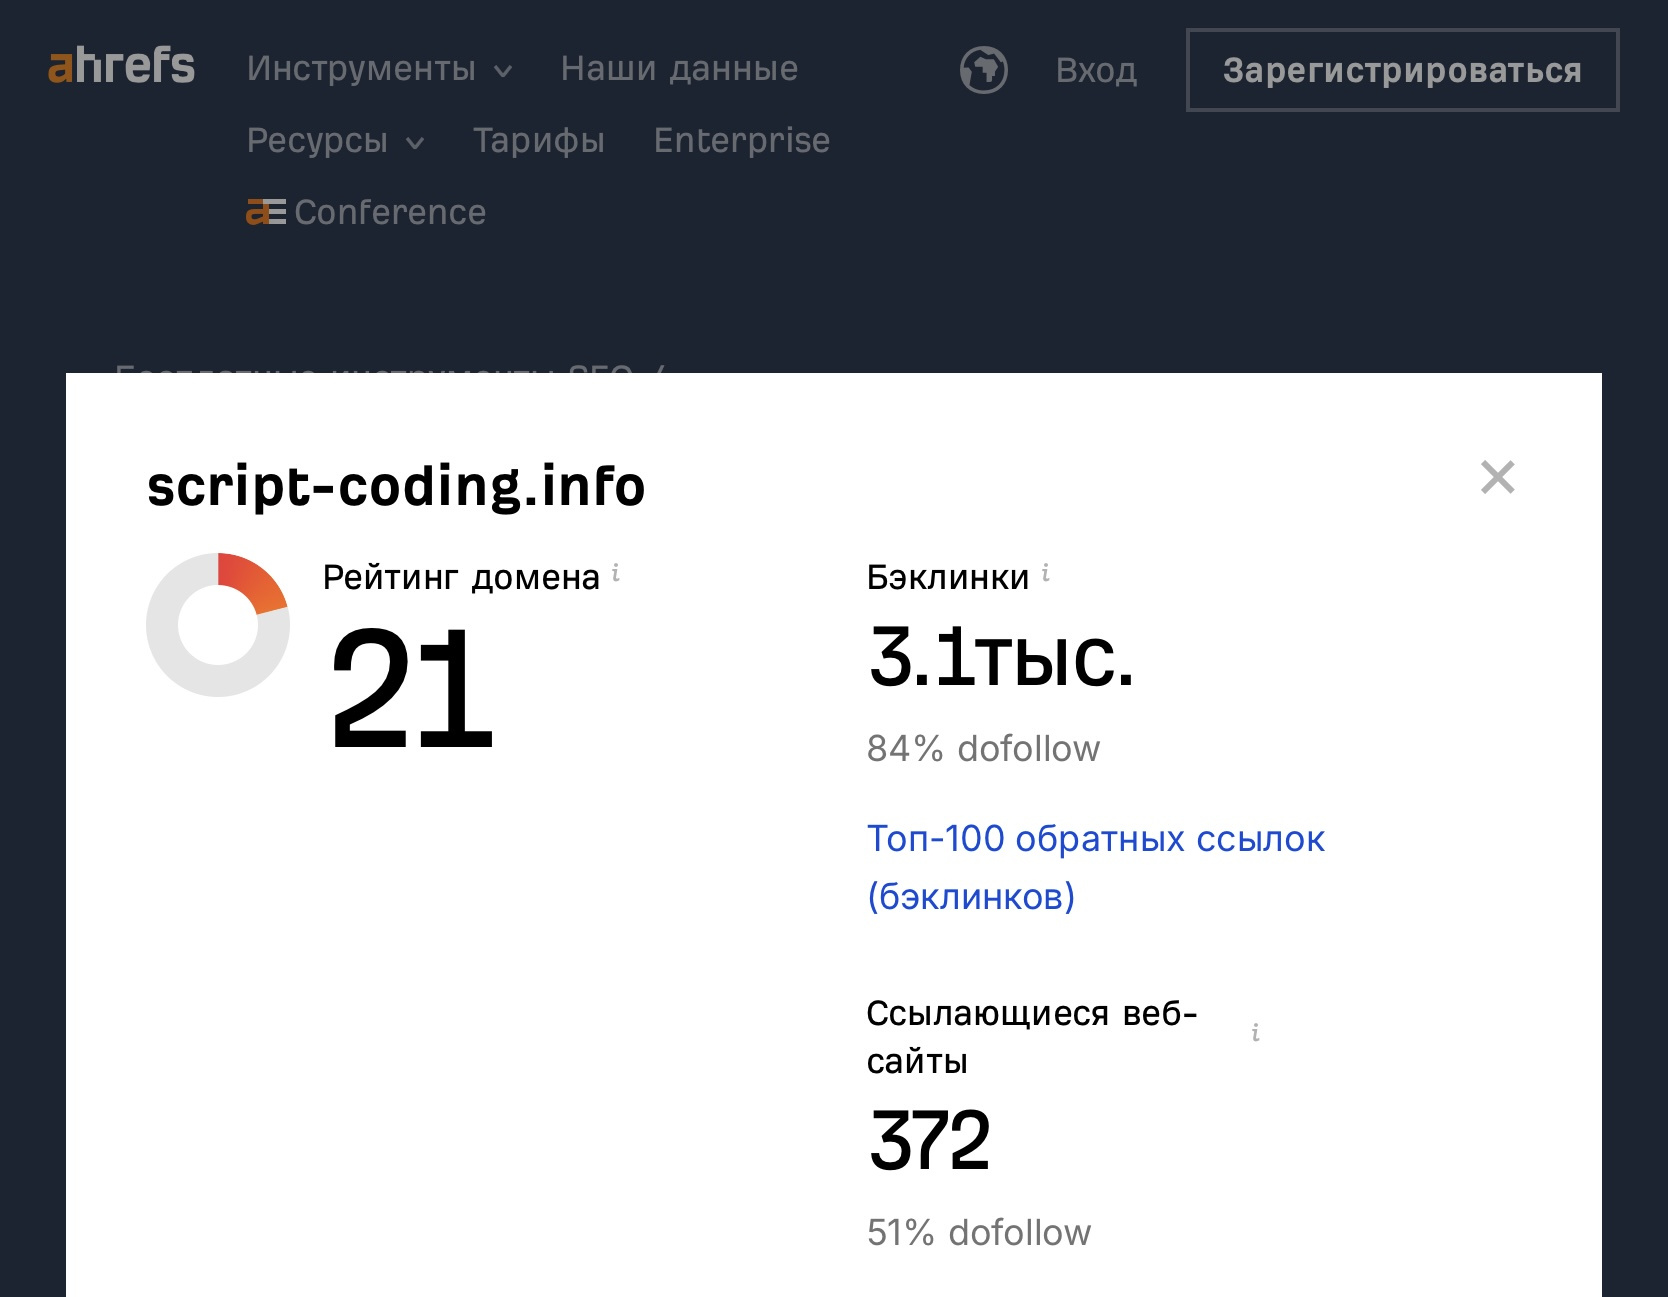Select the script-coding.info heading

coord(396,487)
